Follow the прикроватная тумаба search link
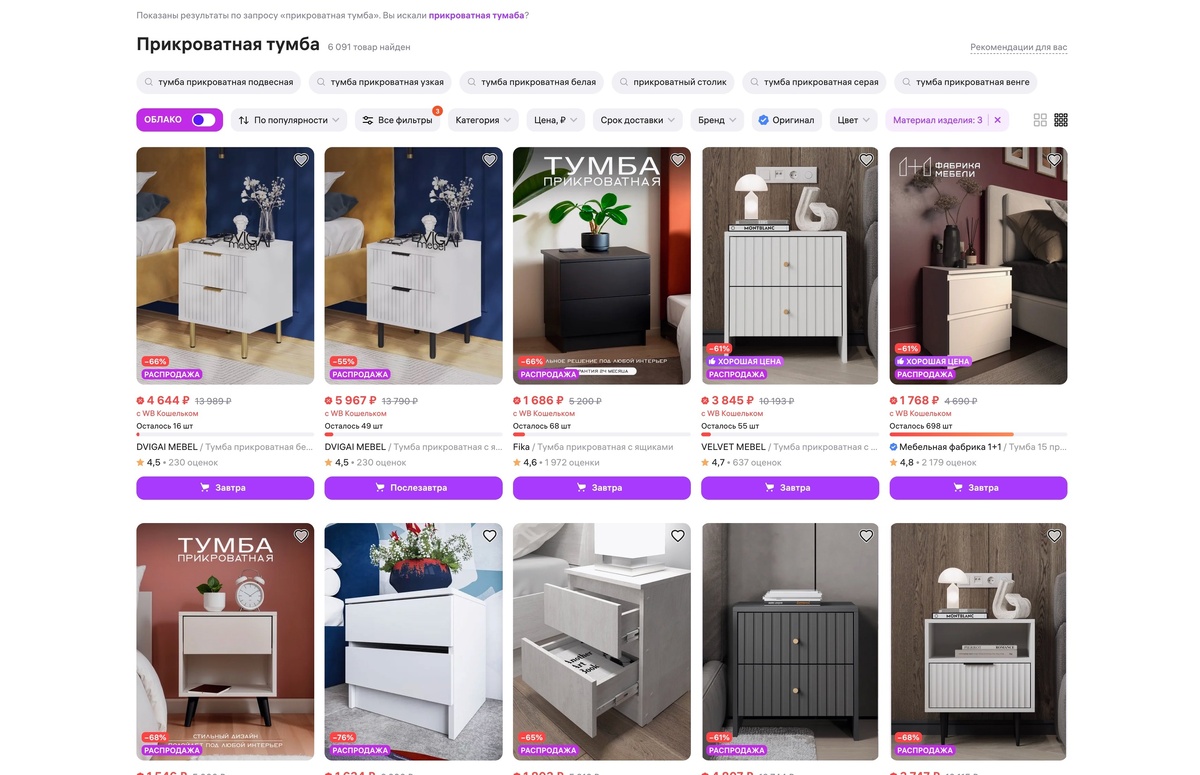The image size is (1200, 775). (477, 16)
